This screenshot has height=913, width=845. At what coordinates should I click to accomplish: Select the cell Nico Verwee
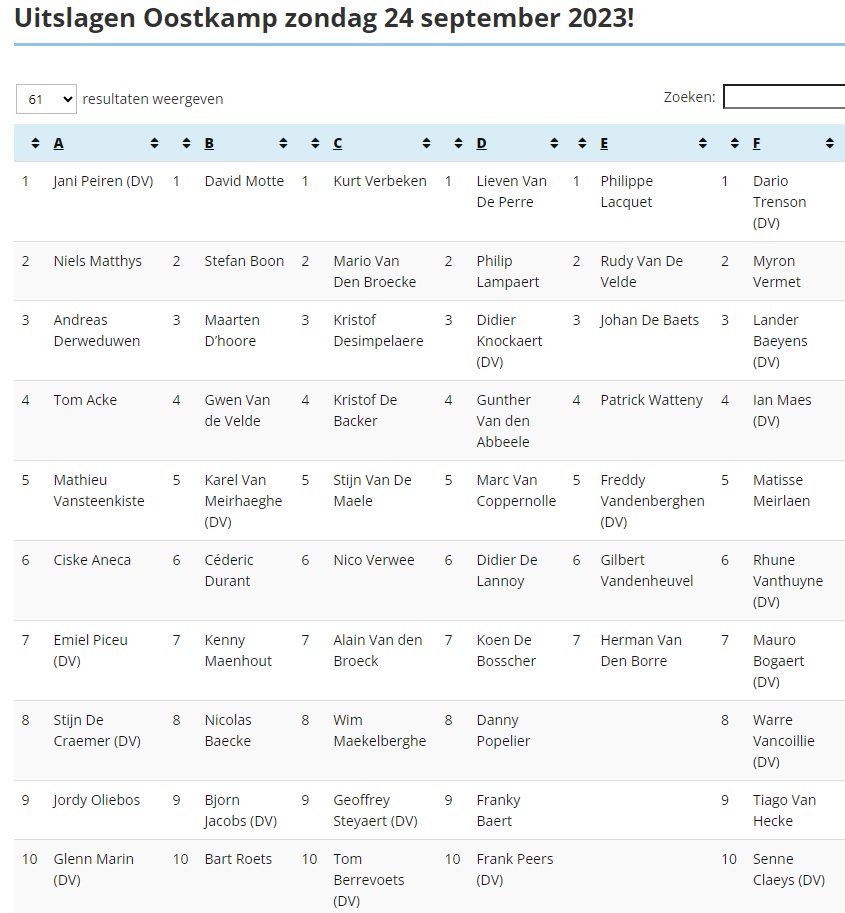coord(374,560)
